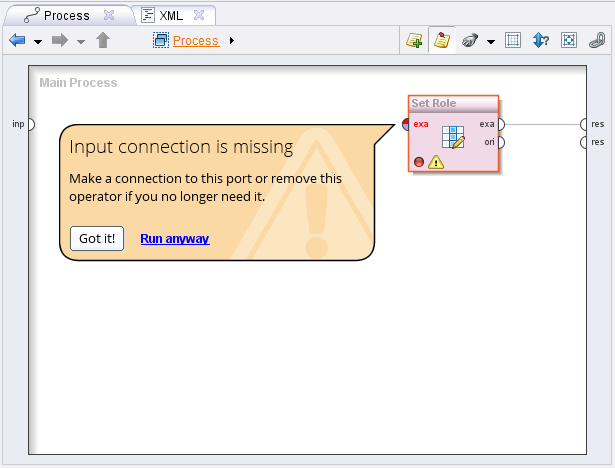Click the Process breadcrumb link
The width and height of the screenshot is (615, 468).
click(195, 41)
